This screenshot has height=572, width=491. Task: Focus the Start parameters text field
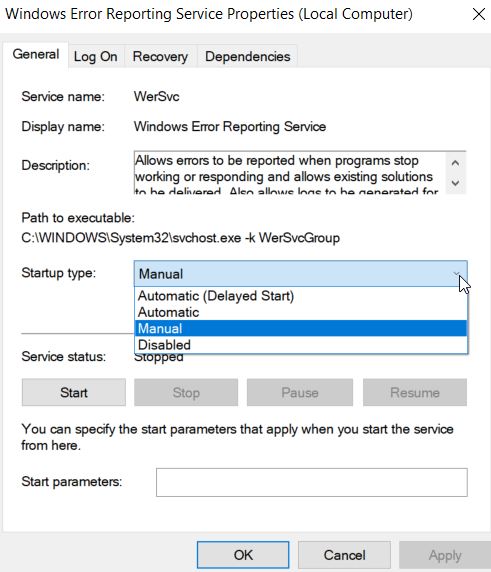[312, 482]
